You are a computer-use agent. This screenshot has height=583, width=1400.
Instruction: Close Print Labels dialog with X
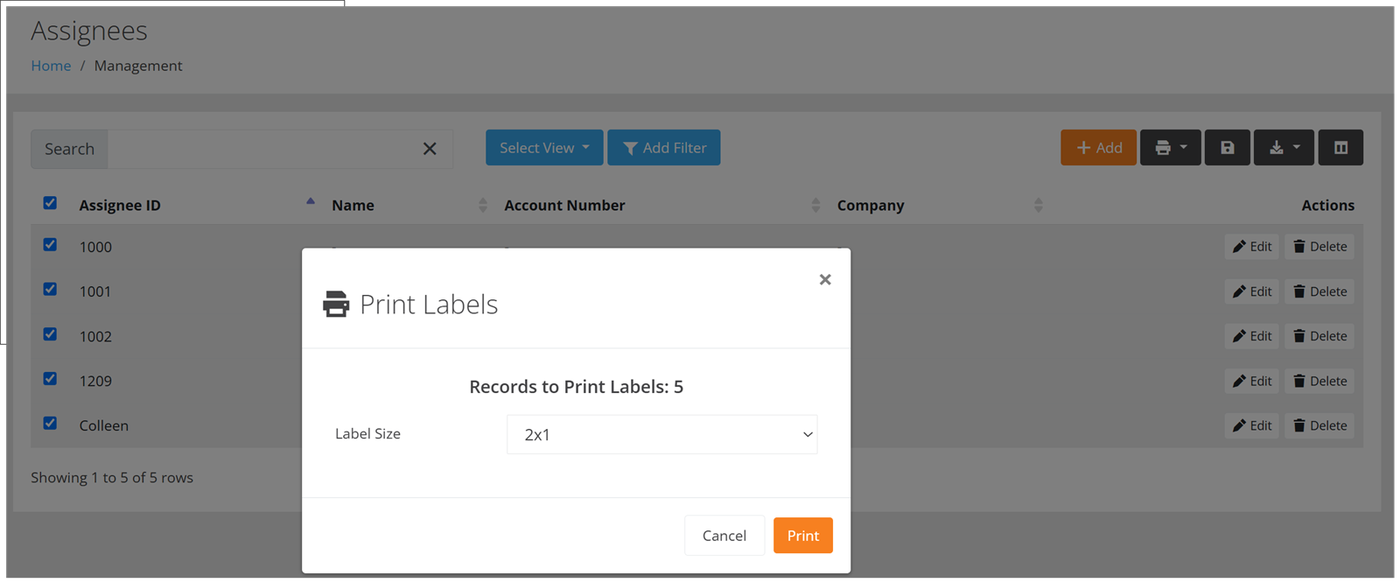coord(825,280)
